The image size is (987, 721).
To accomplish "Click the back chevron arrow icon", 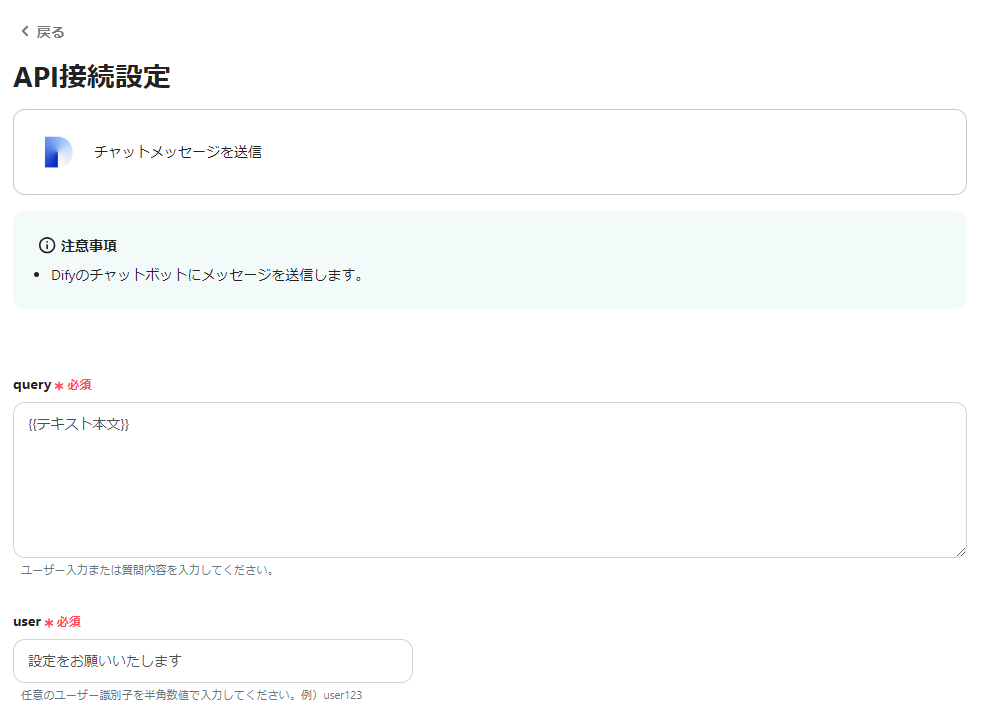I will (22, 30).
